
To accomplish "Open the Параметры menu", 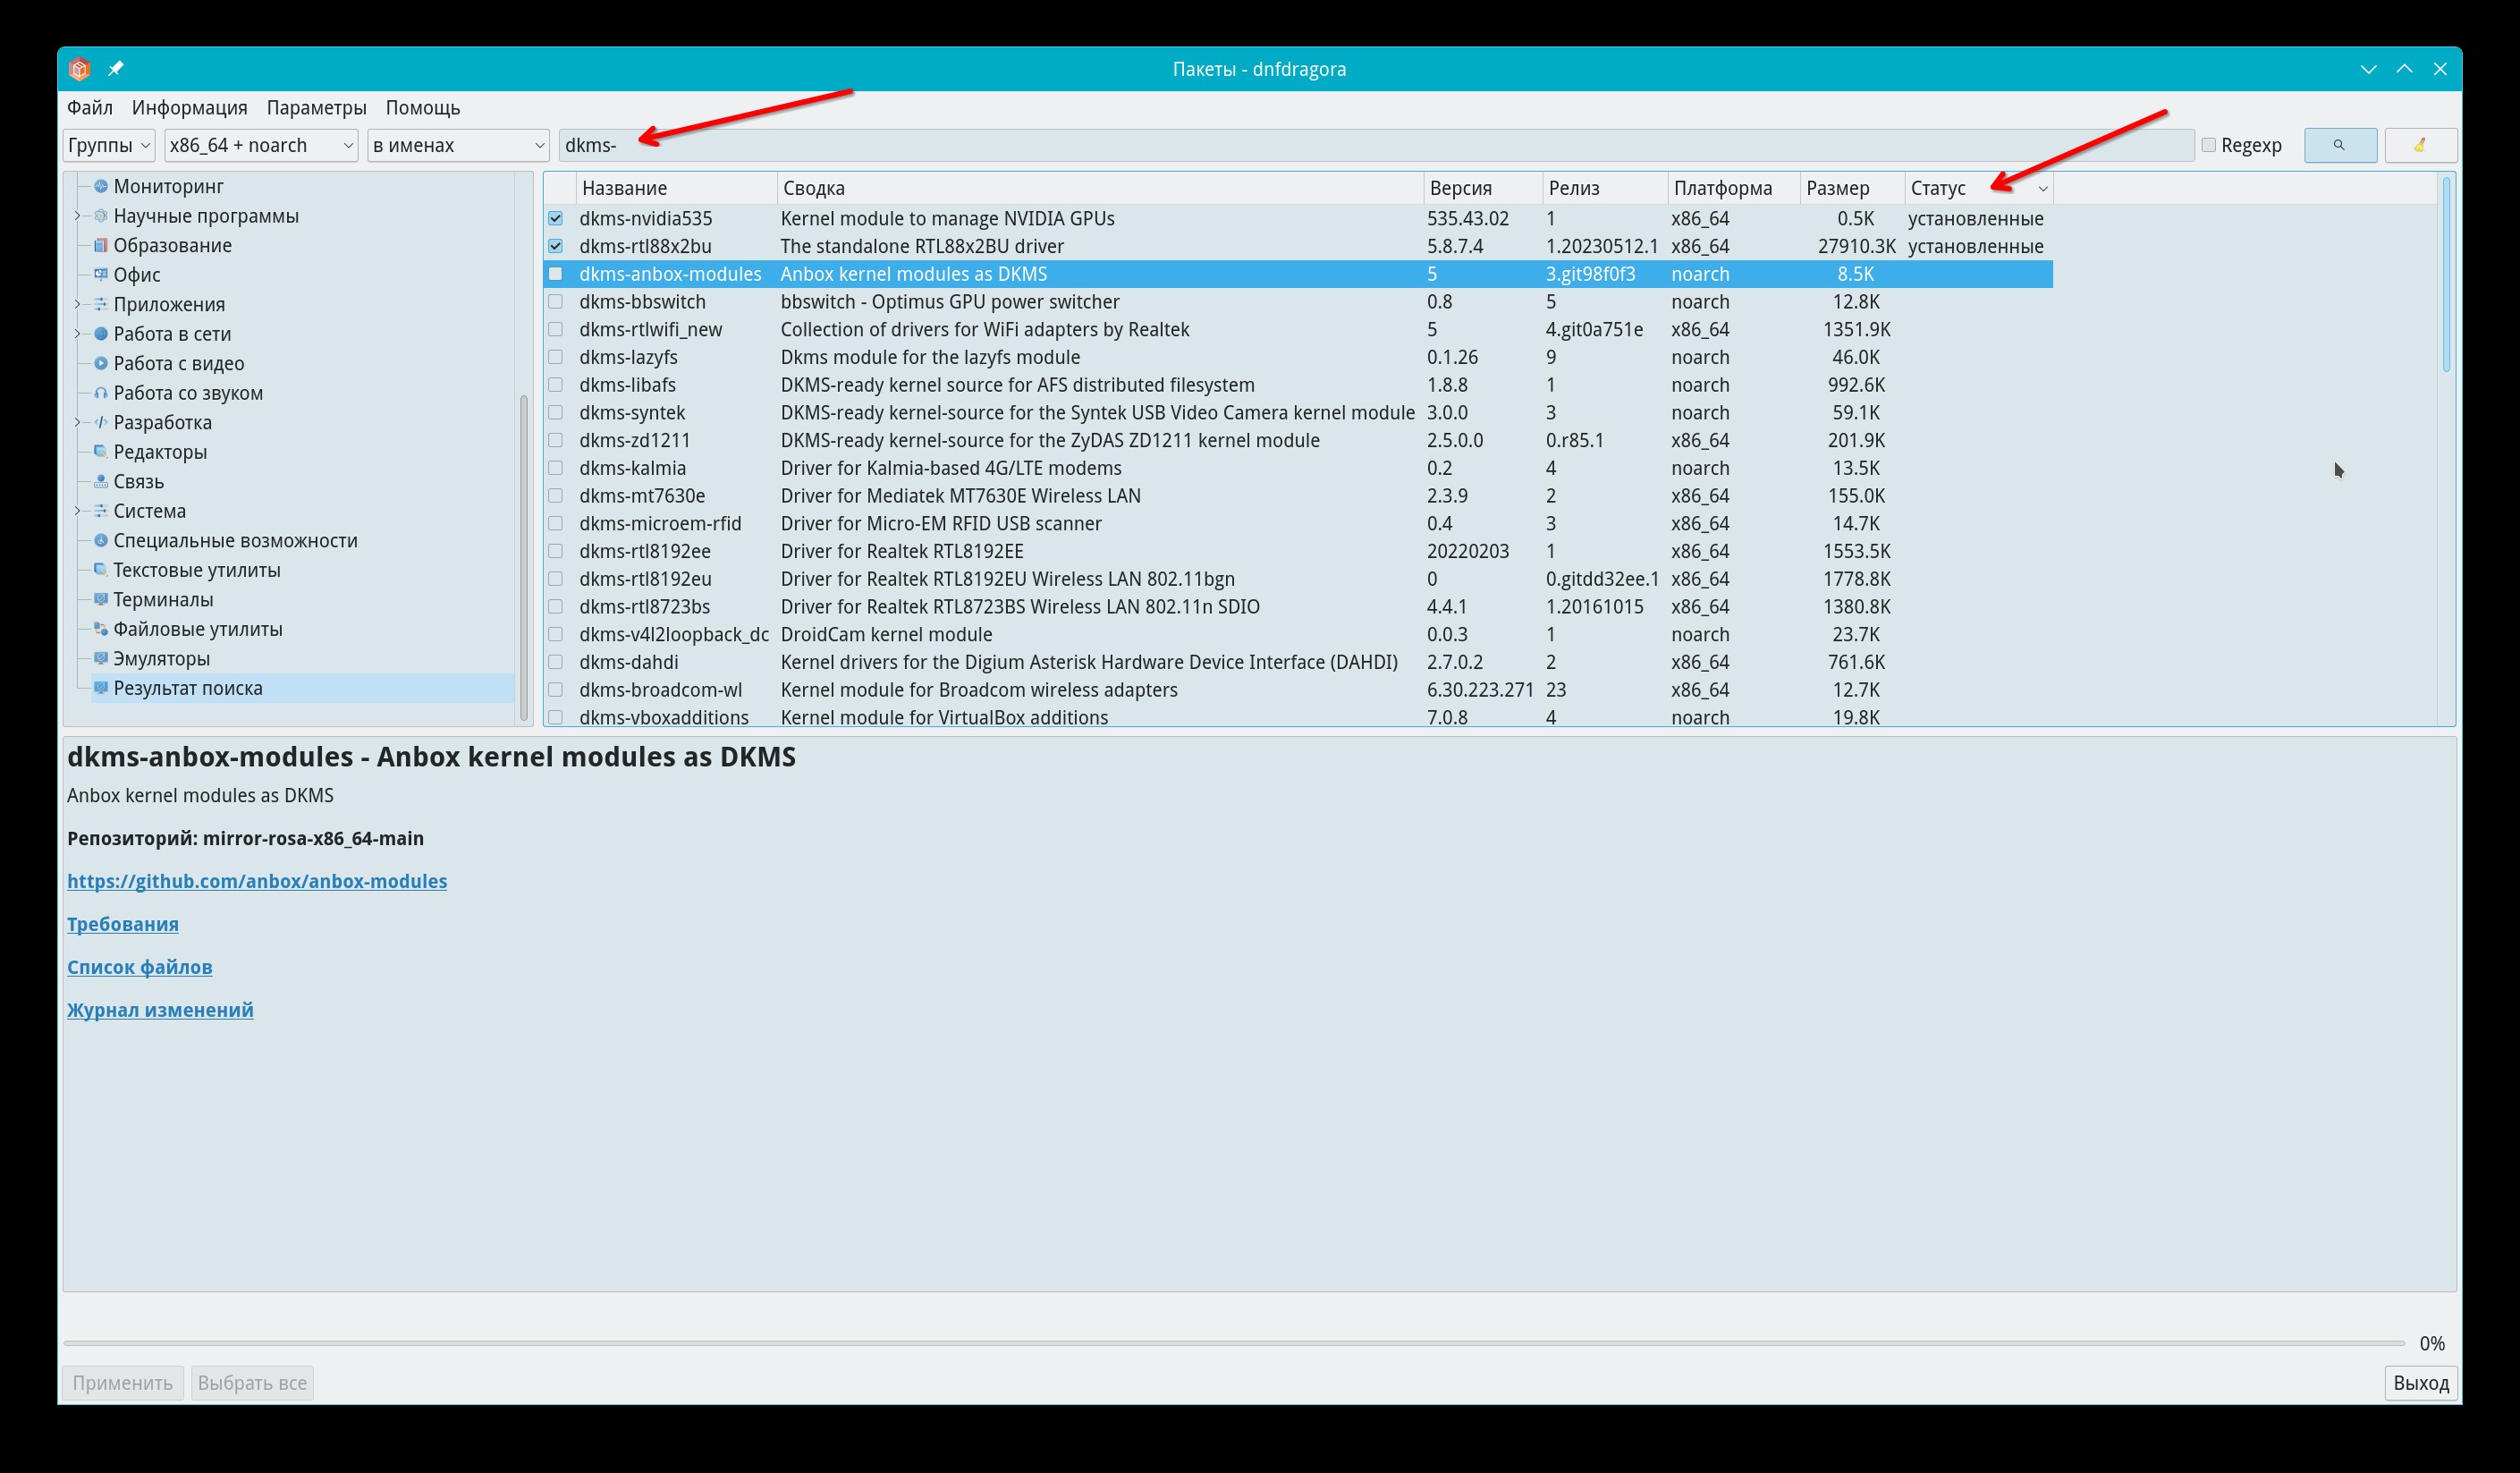I will pos(316,108).
